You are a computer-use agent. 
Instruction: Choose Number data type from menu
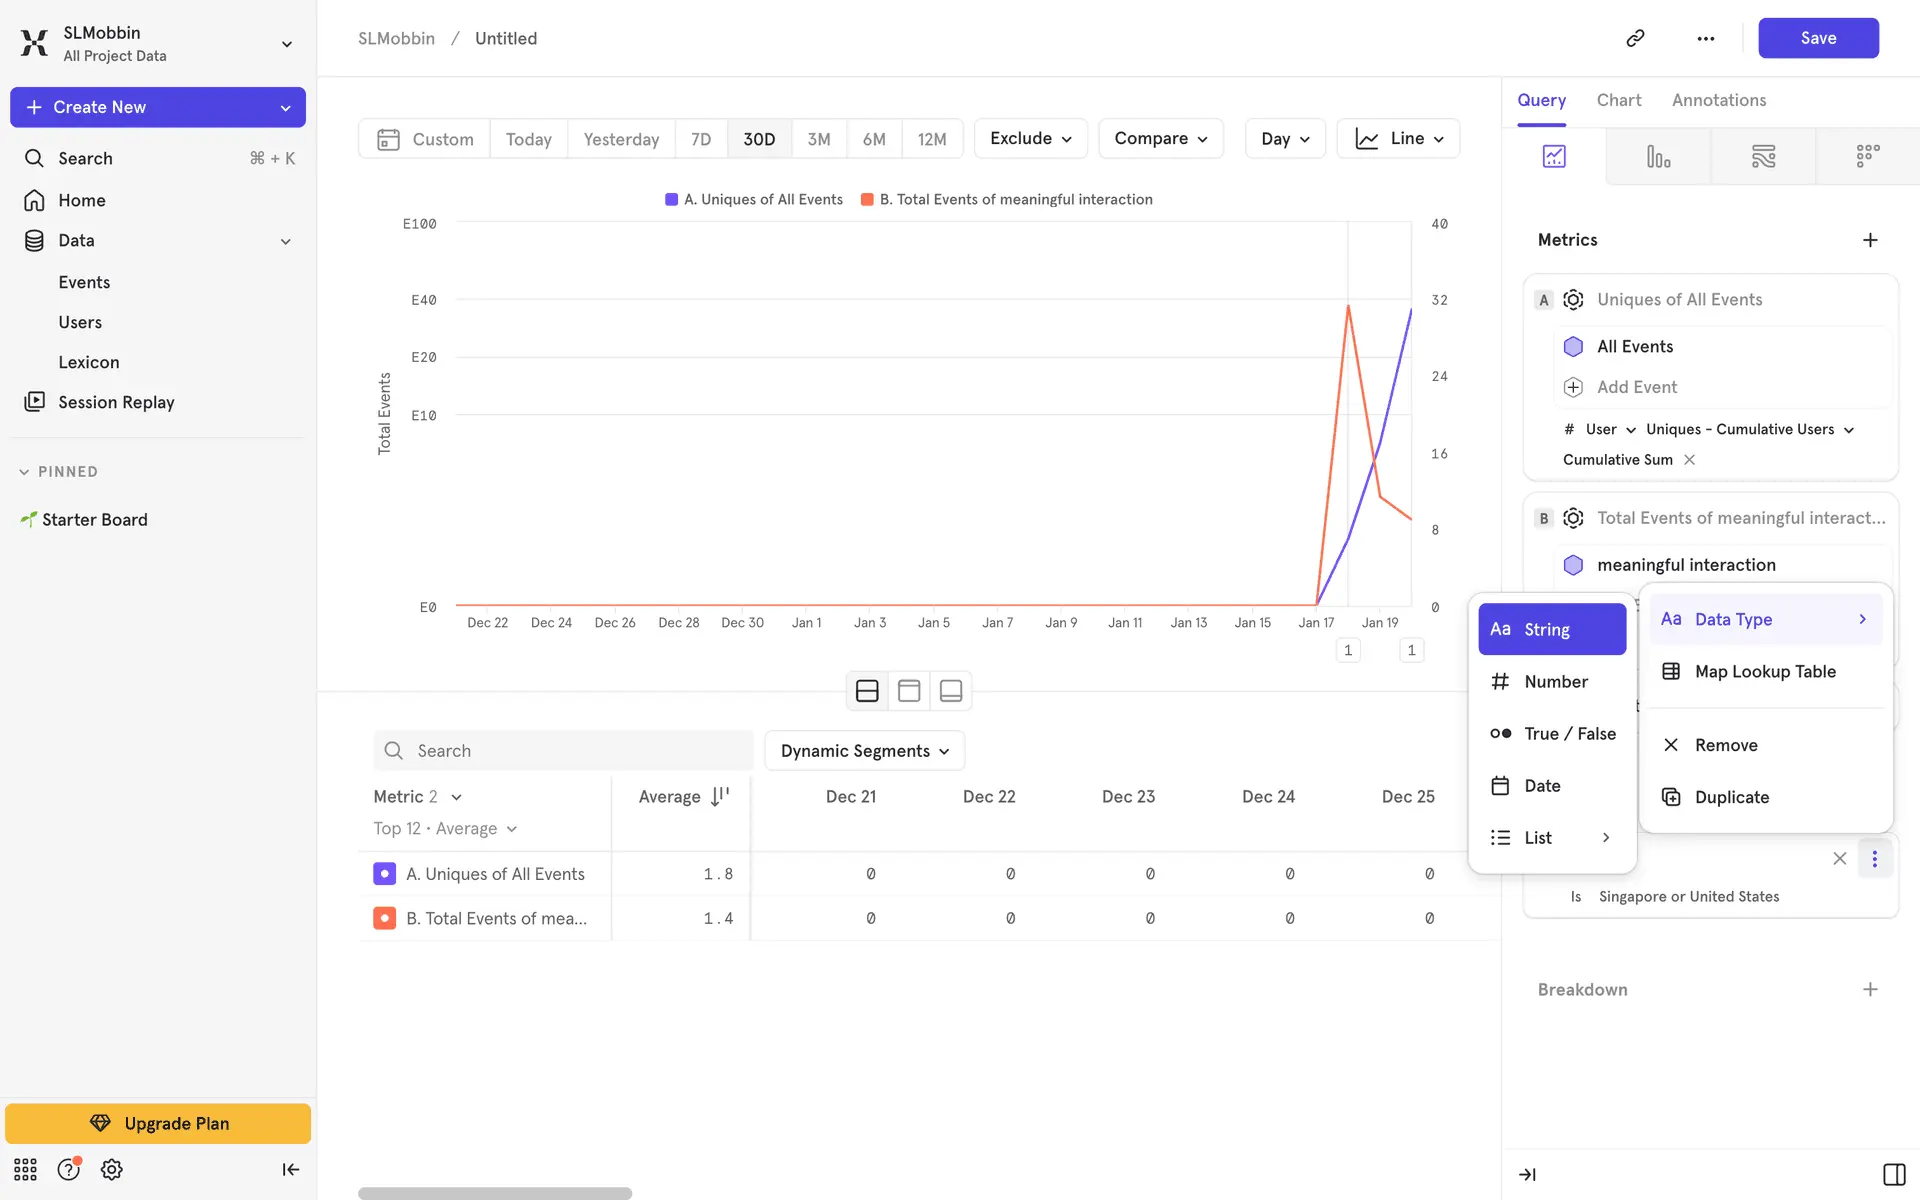point(1555,682)
